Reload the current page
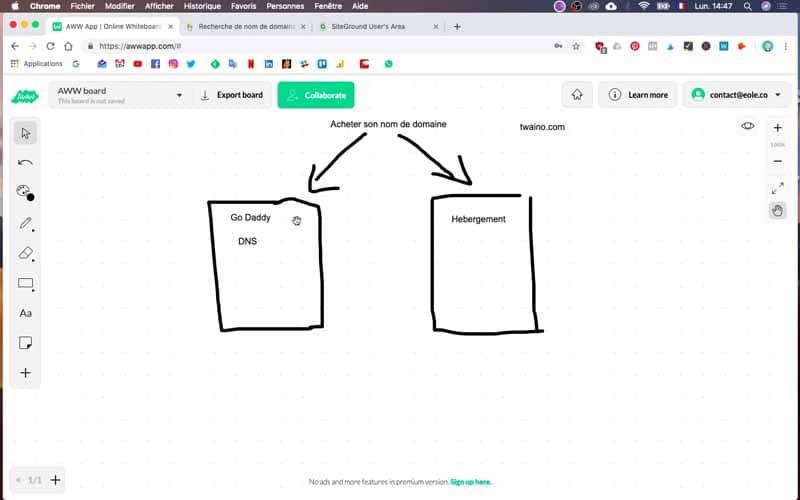This screenshot has height=500, width=800. 51,46
